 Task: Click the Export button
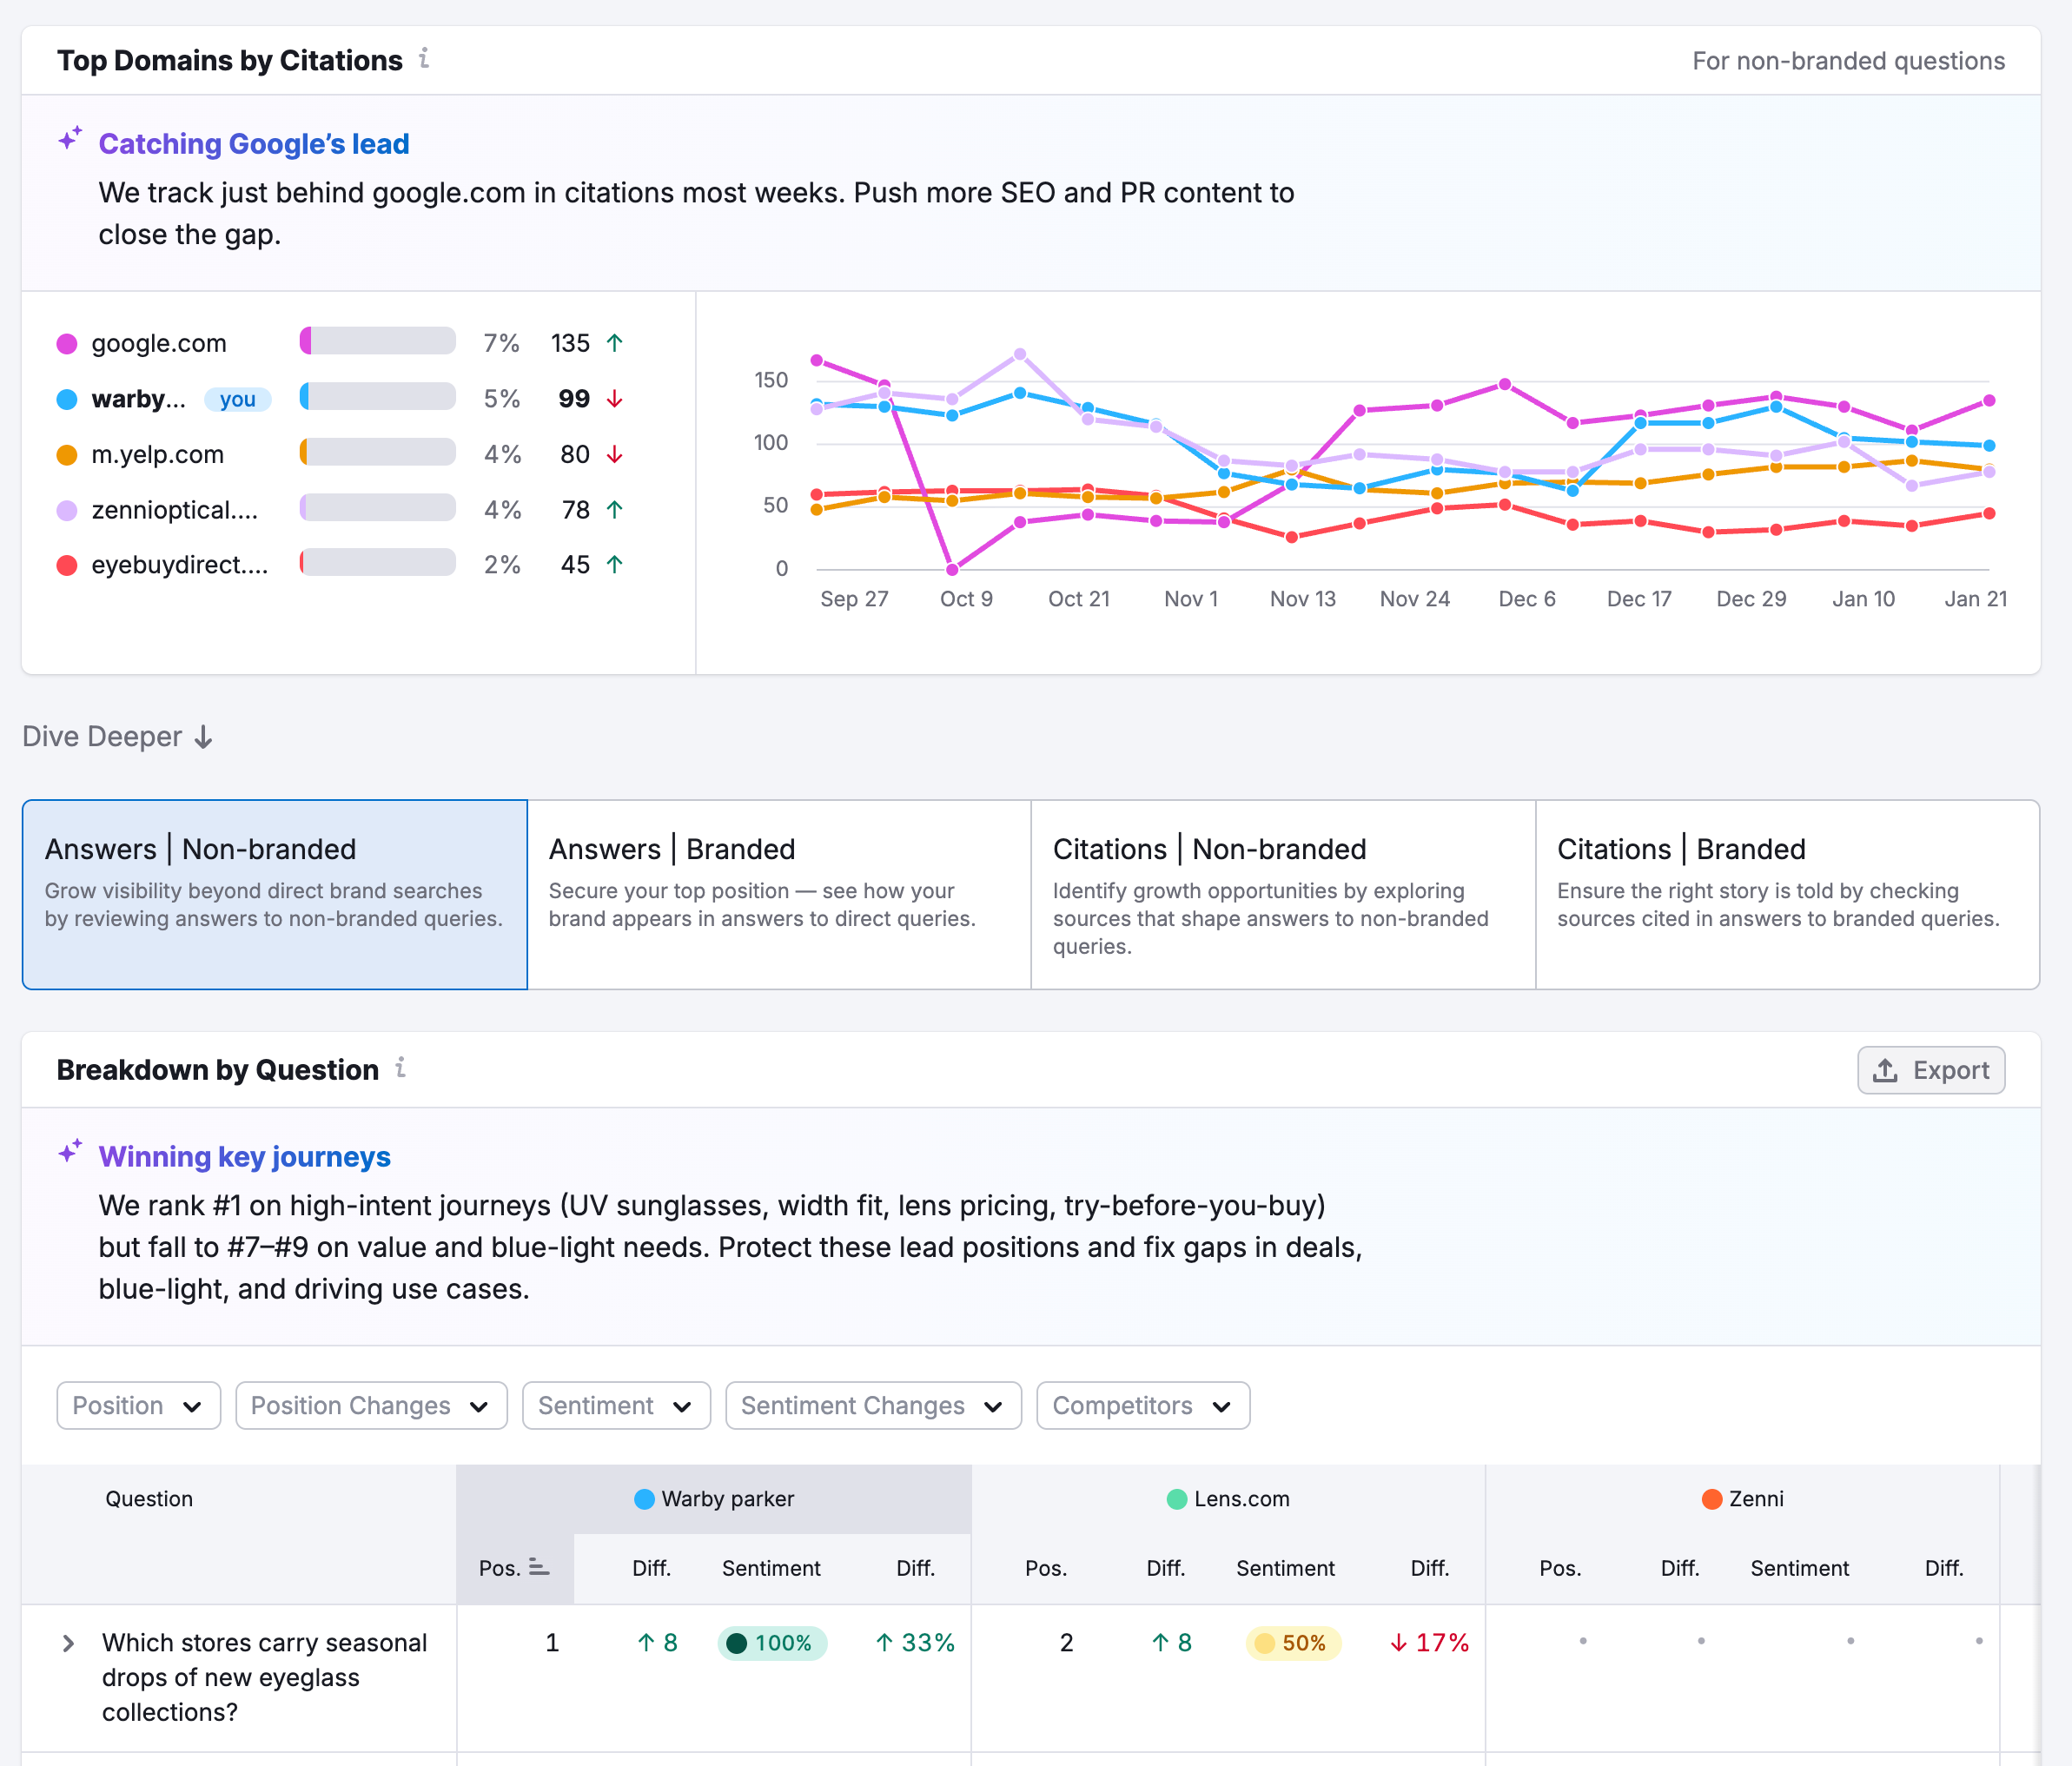point(1930,1070)
